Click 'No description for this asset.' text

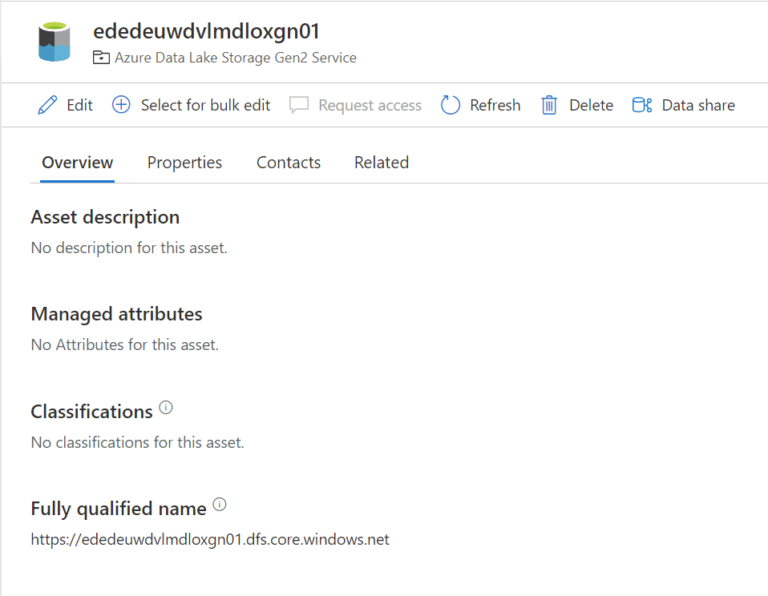(129, 248)
